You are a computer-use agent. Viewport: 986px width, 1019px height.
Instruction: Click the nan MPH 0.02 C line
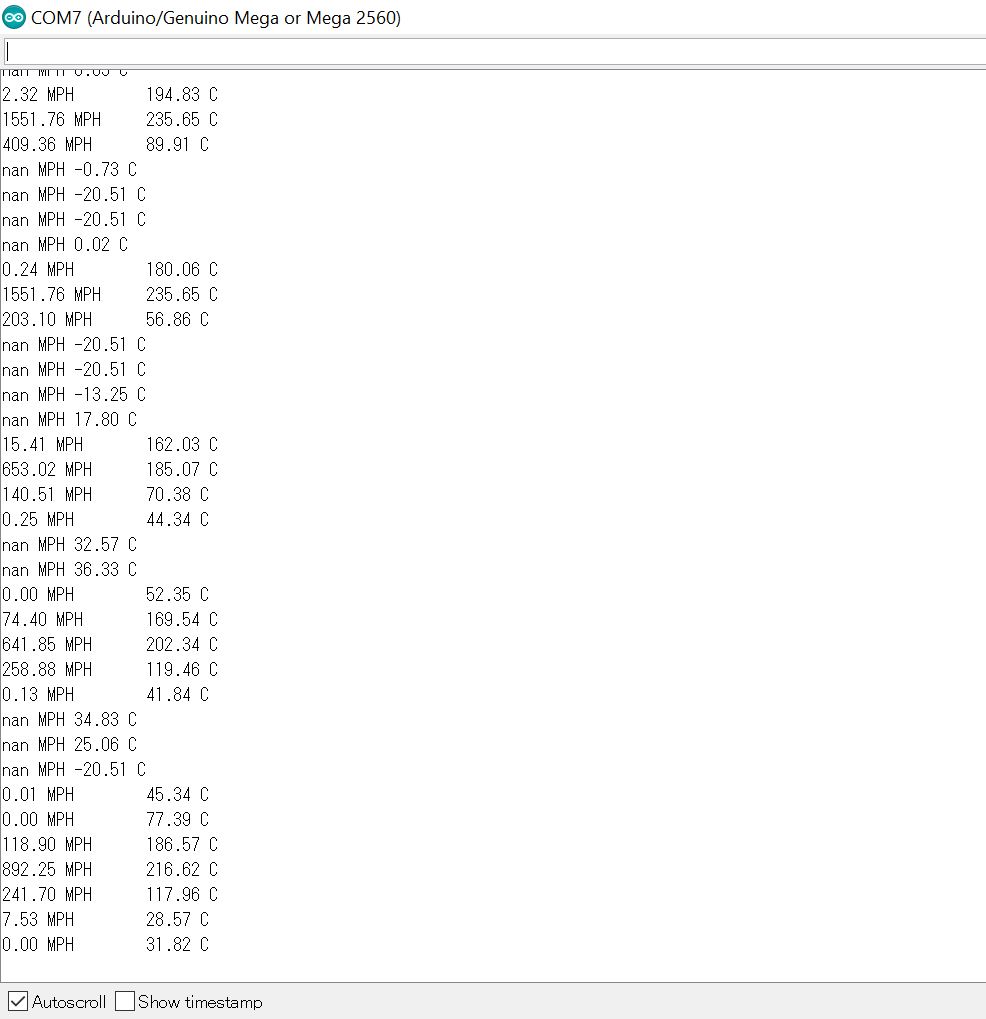pyautogui.click(x=65, y=244)
